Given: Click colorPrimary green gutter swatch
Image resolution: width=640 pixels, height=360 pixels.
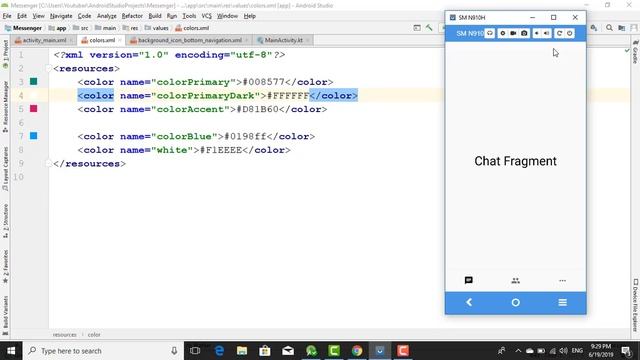Looking at the screenshot, I should pos(33,82).
